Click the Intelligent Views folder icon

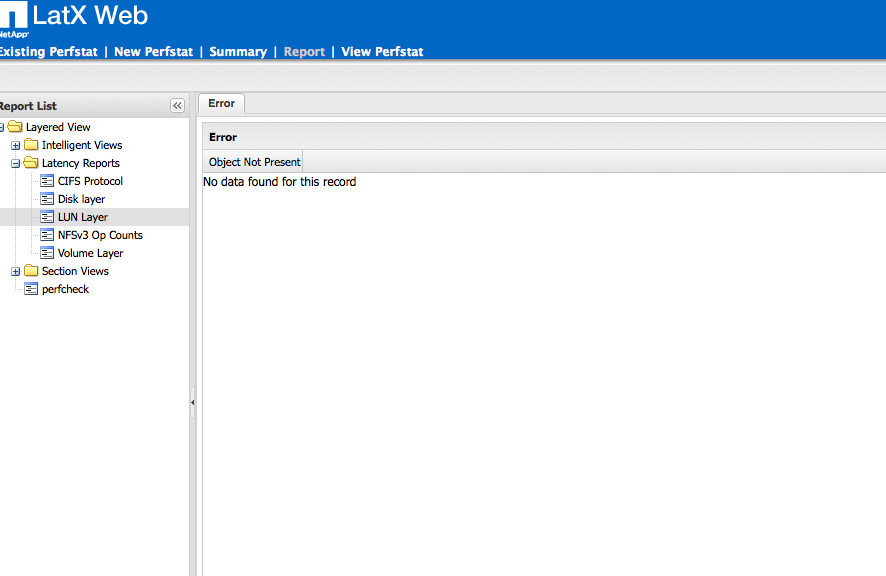click(x=31, y=145)
